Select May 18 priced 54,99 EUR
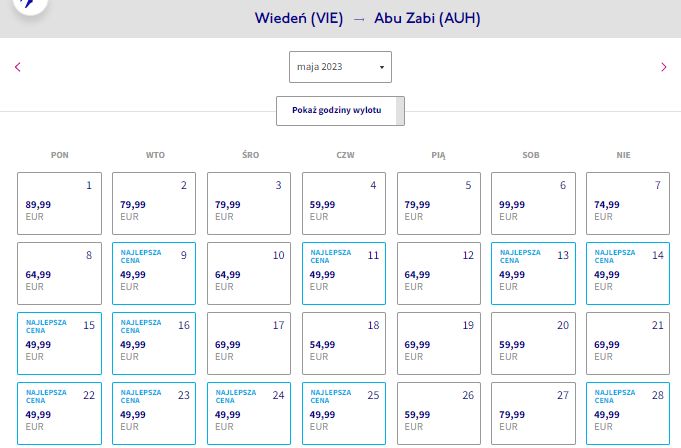 click(344, 343)
